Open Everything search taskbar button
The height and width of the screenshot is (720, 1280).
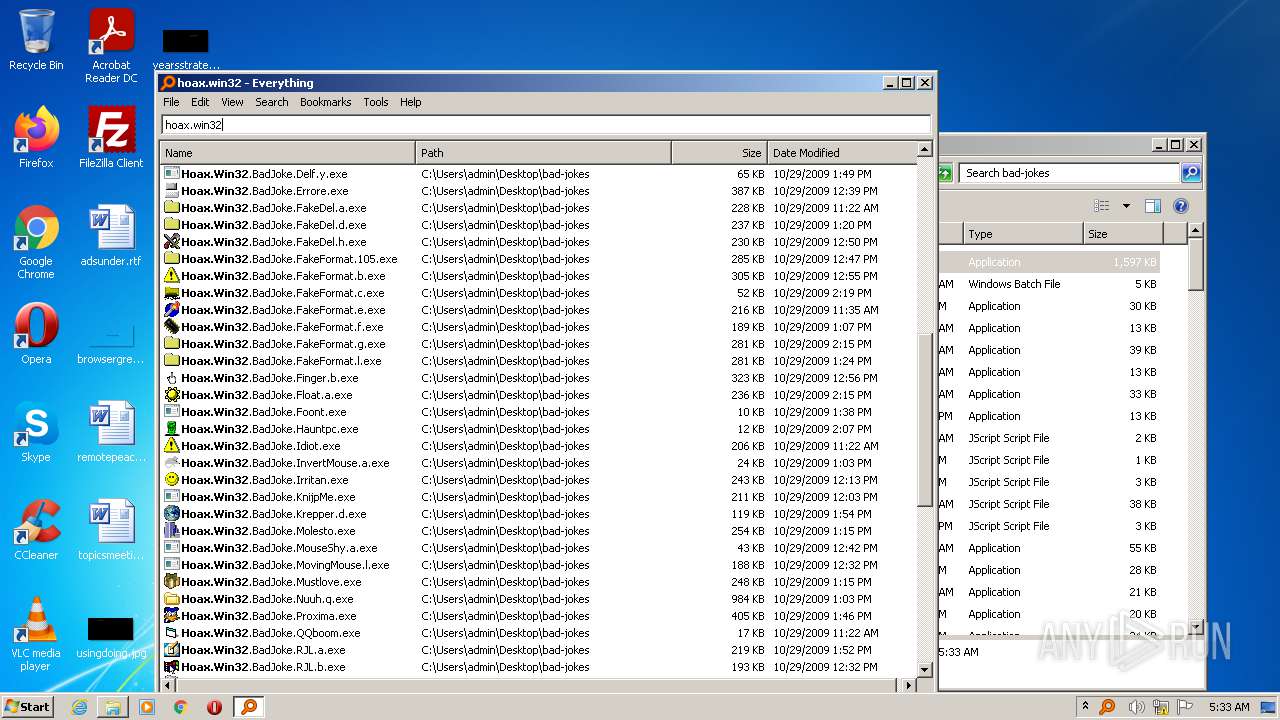249,707
